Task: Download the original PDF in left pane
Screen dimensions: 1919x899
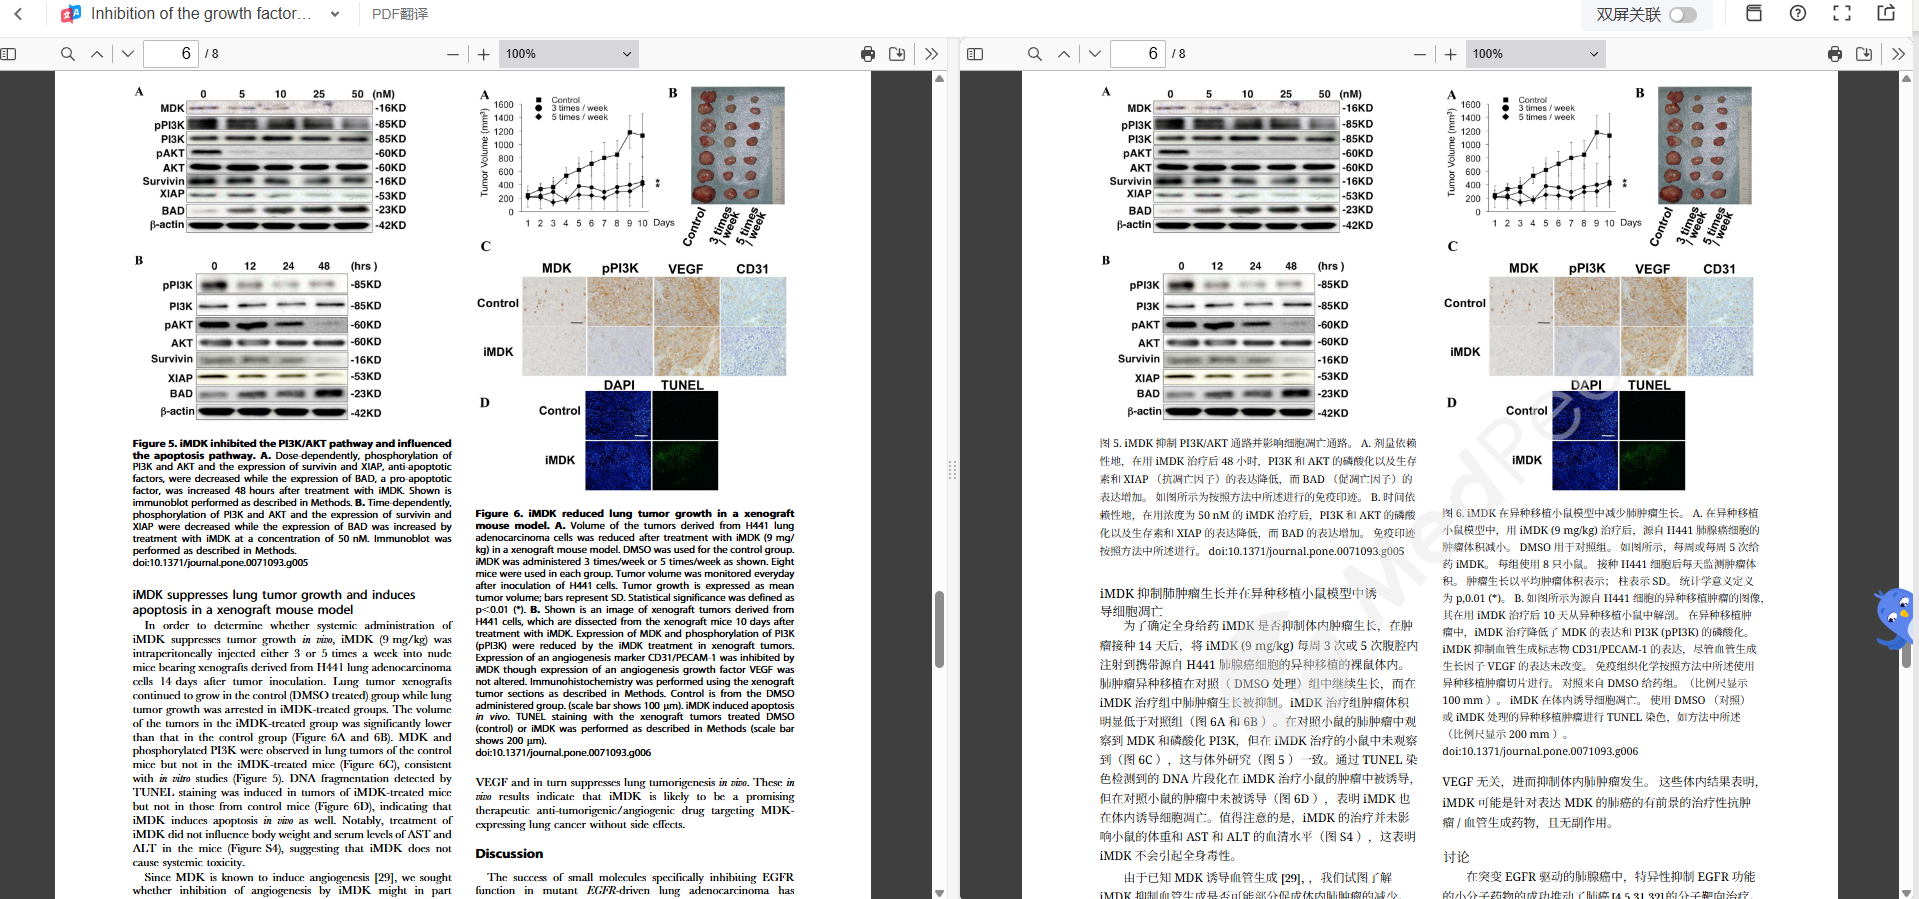Action: 897,54
